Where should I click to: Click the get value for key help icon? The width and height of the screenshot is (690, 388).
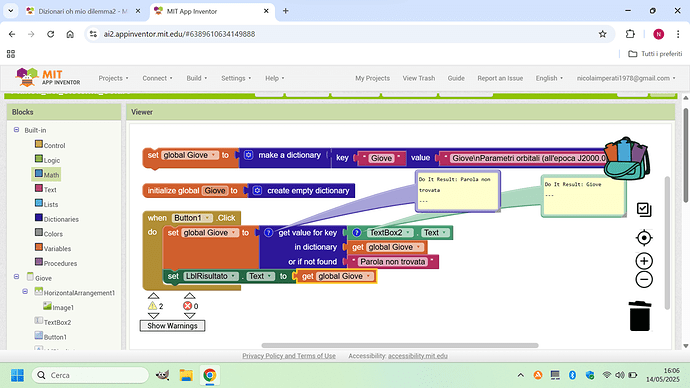268,233
